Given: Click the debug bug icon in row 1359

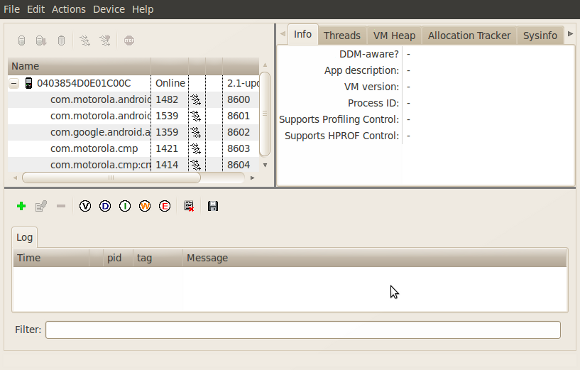Looking at the screenshot, I should click(196, 132).
